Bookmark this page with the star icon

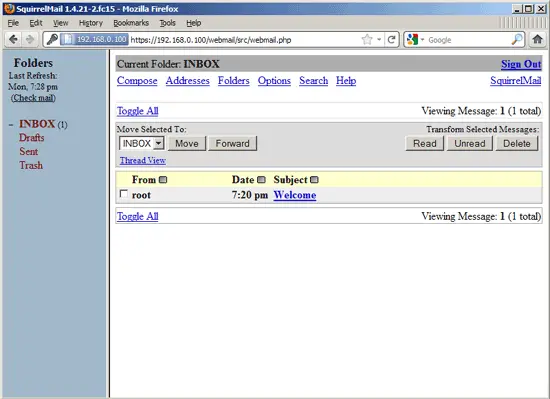pyautogui.click(x=367, y=39)
